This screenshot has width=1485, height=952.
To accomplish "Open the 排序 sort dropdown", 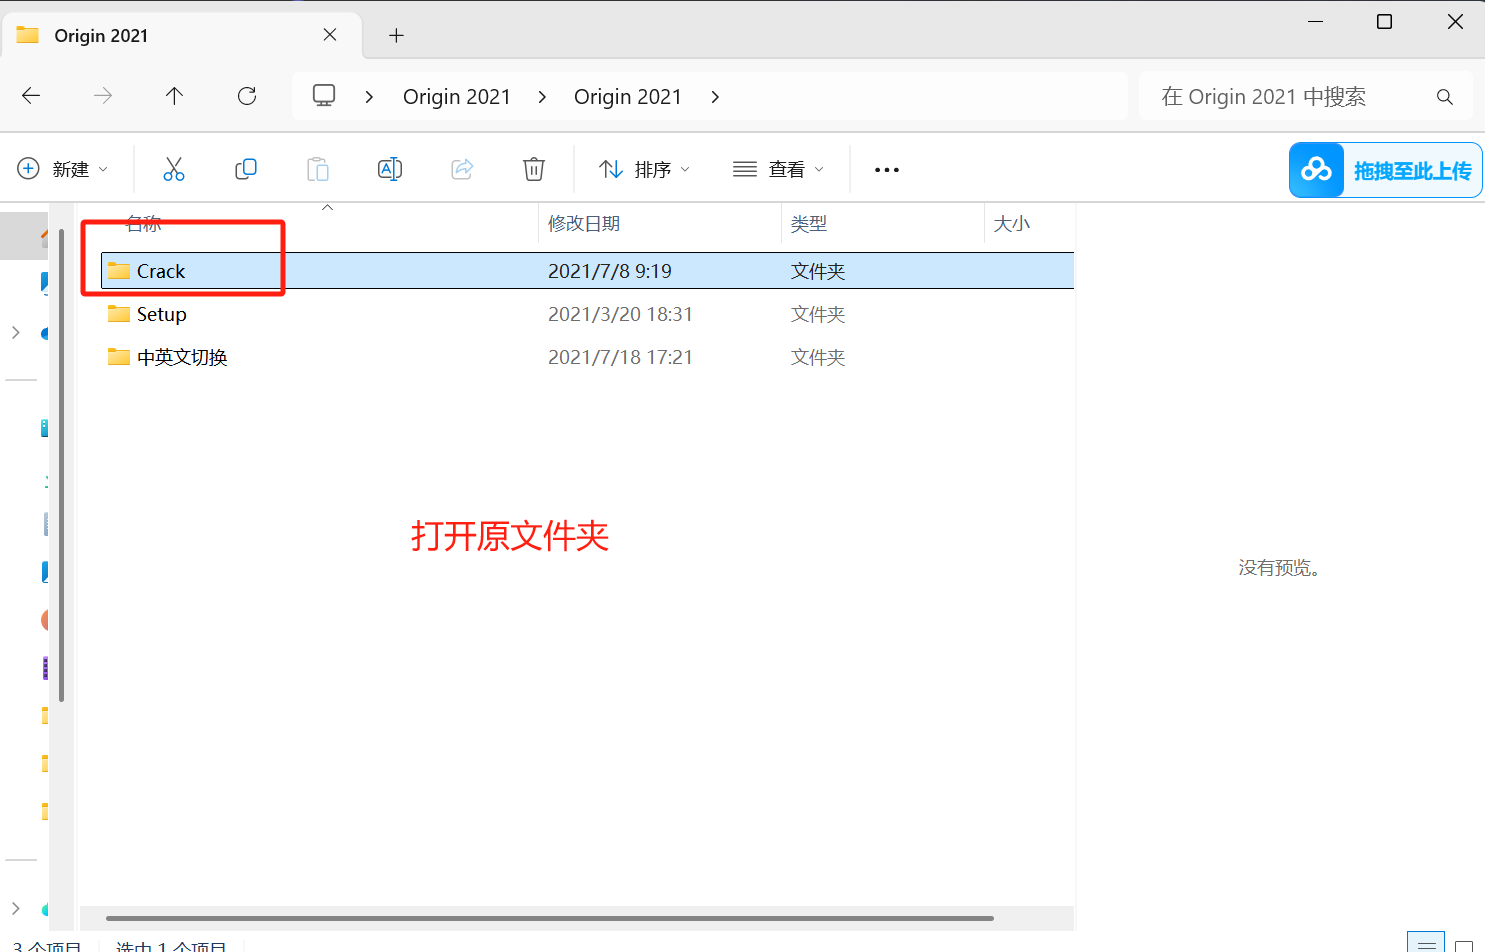I will click(x=644, y=169).
